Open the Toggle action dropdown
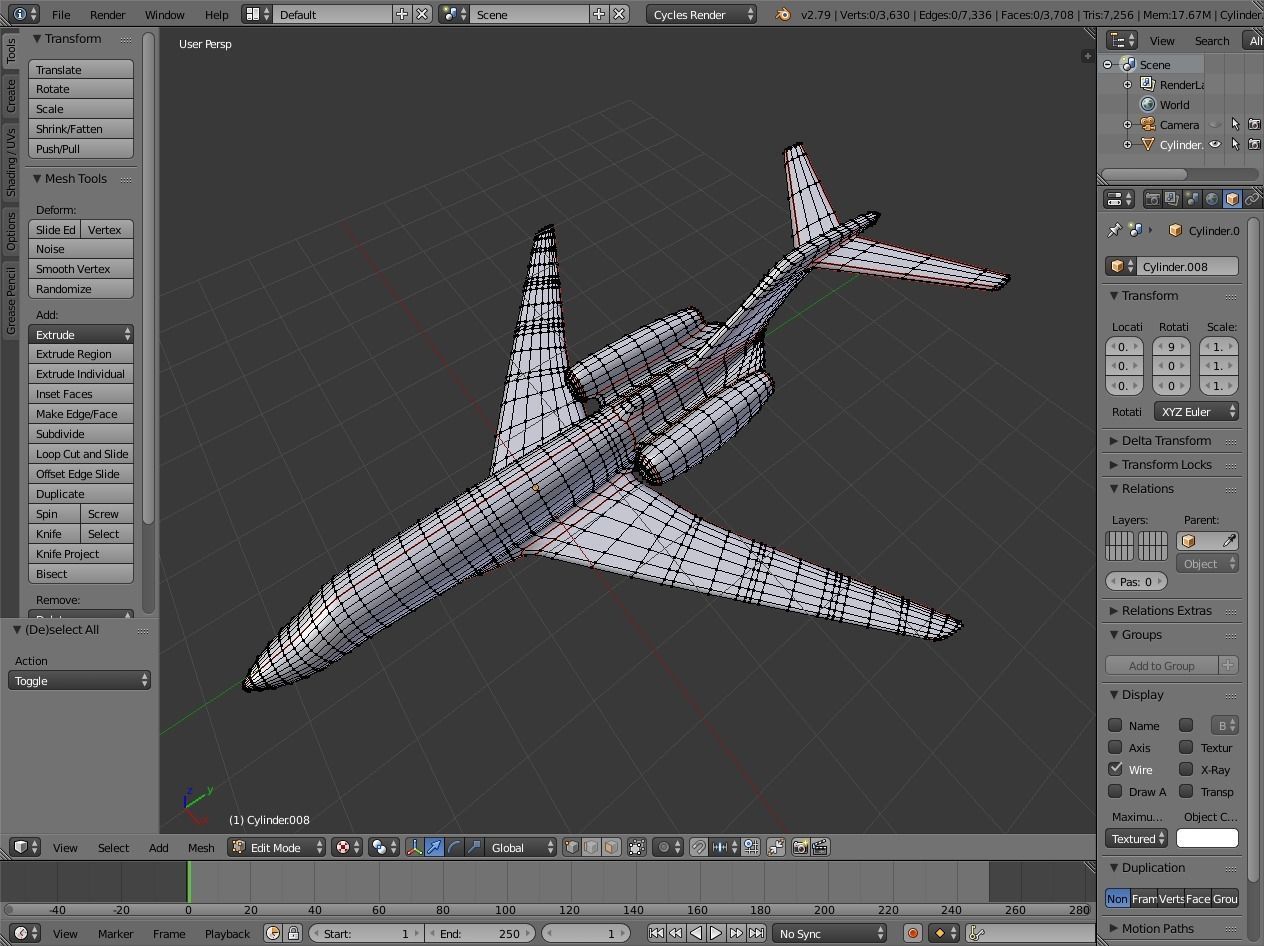 click(x=79, y=680)
